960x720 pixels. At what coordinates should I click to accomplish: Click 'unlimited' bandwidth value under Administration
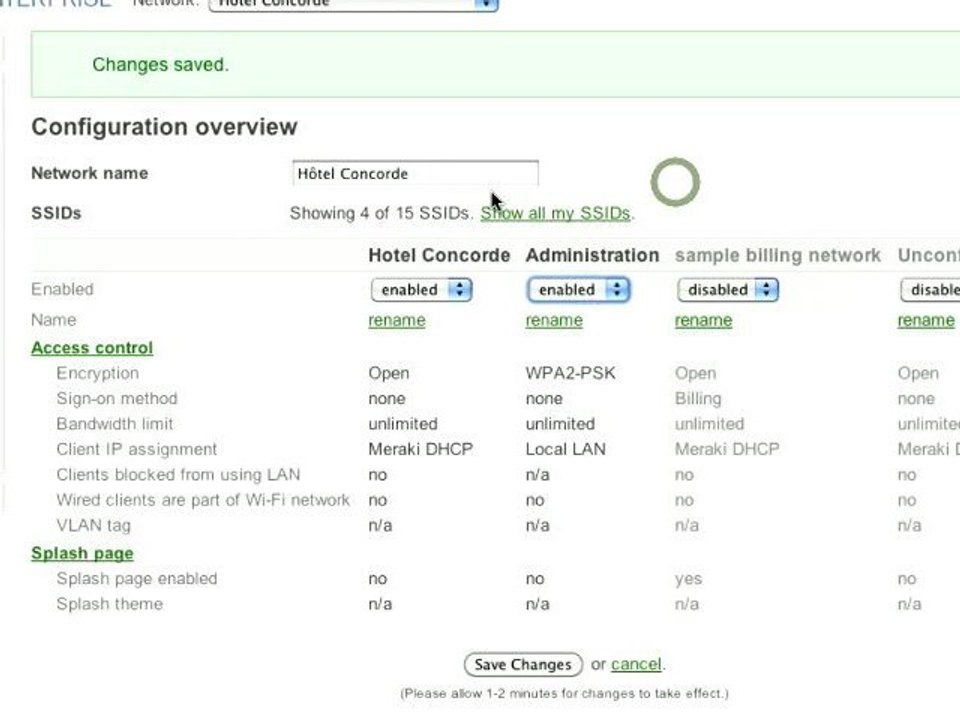click(560, 424)
